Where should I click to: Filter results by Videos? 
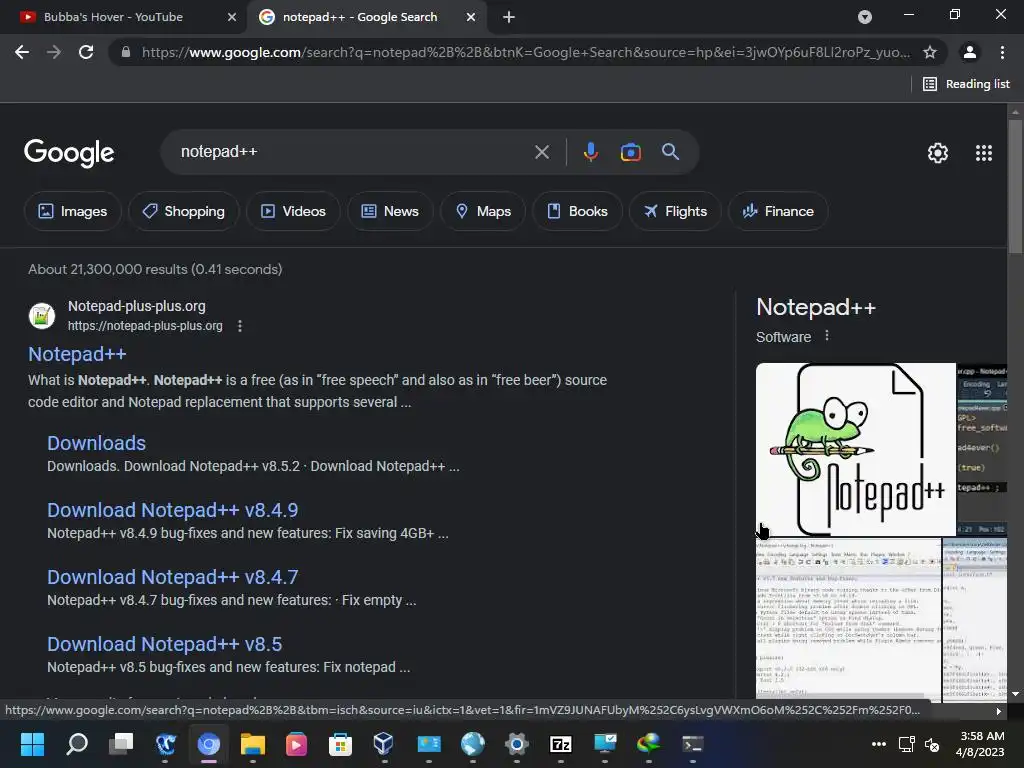(x=293, y=211)
